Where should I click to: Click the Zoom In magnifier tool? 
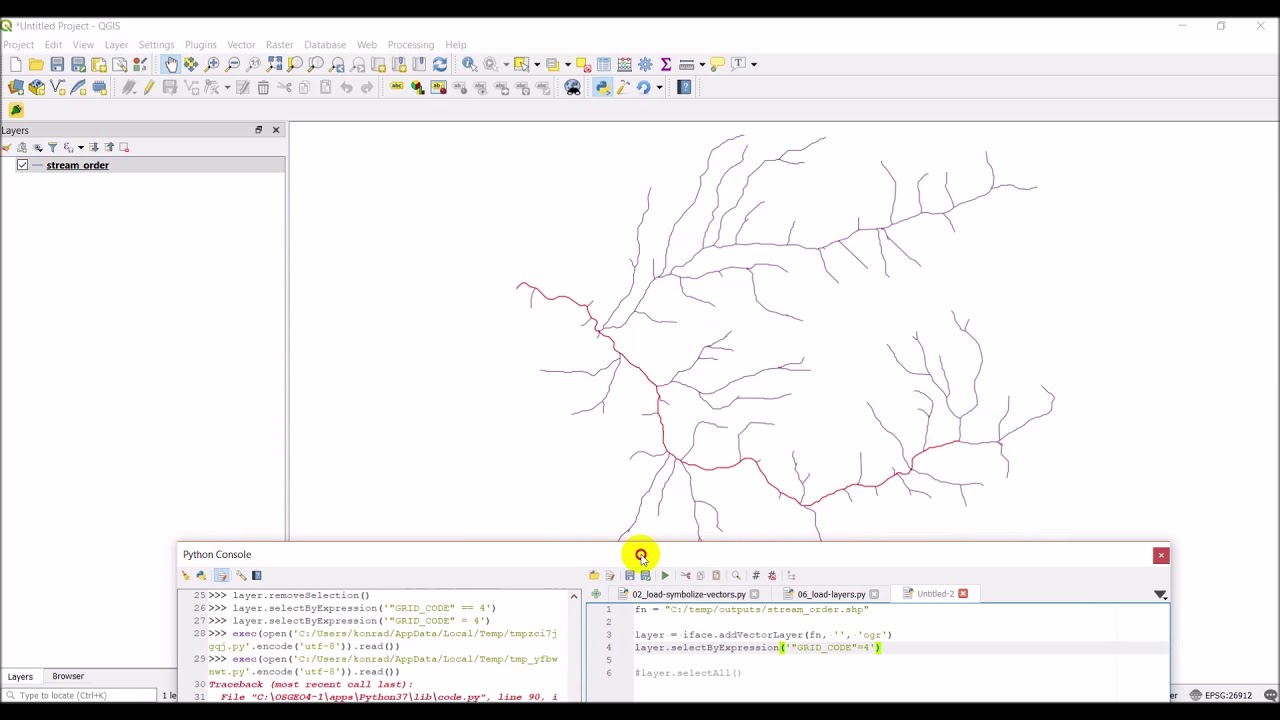(212, 64)
